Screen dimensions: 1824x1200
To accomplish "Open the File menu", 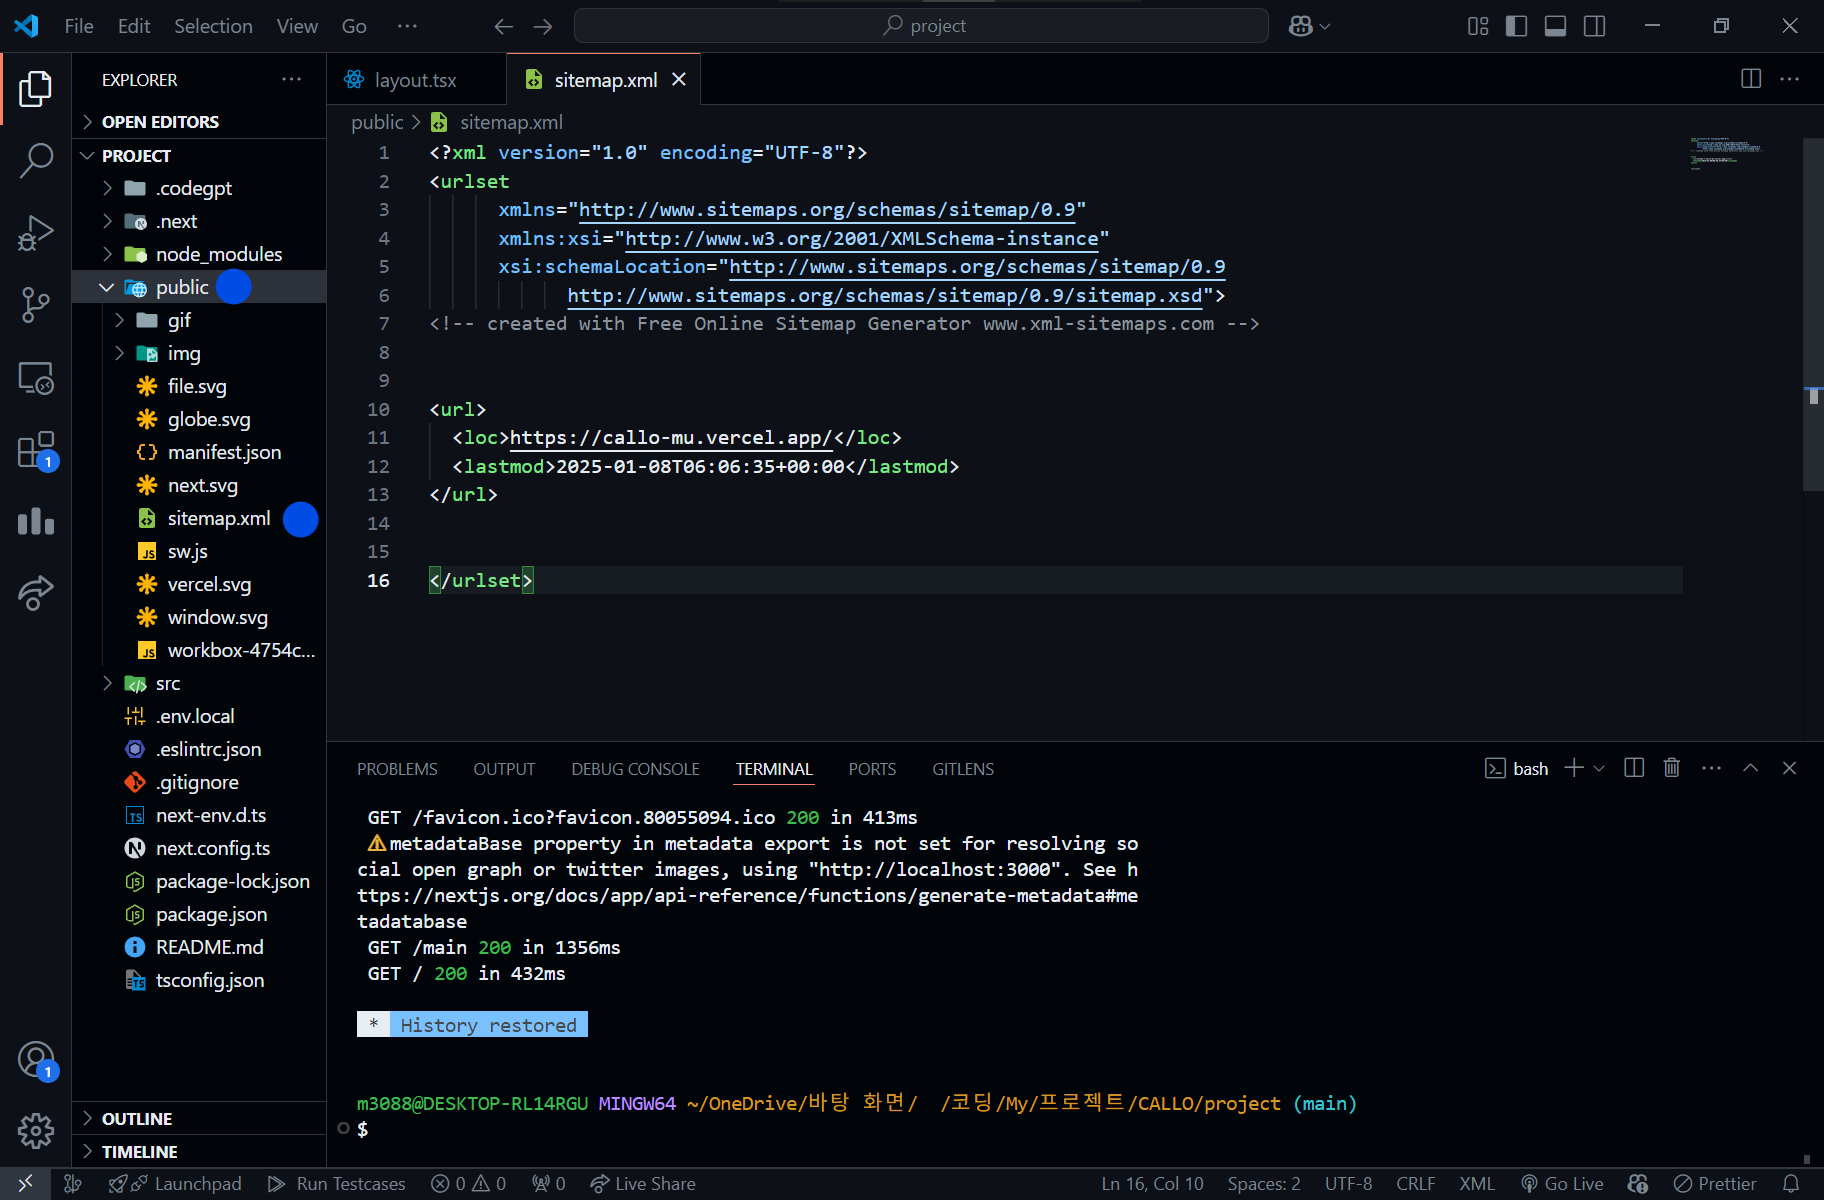I will tap(79, 26).
